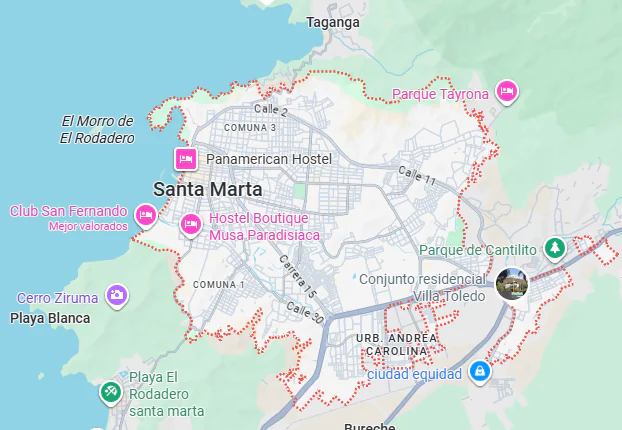The width and height of the screenshot is (622, 430).
Task: Click the Panamerican Hostel name text
Action: tap(269, 159)
